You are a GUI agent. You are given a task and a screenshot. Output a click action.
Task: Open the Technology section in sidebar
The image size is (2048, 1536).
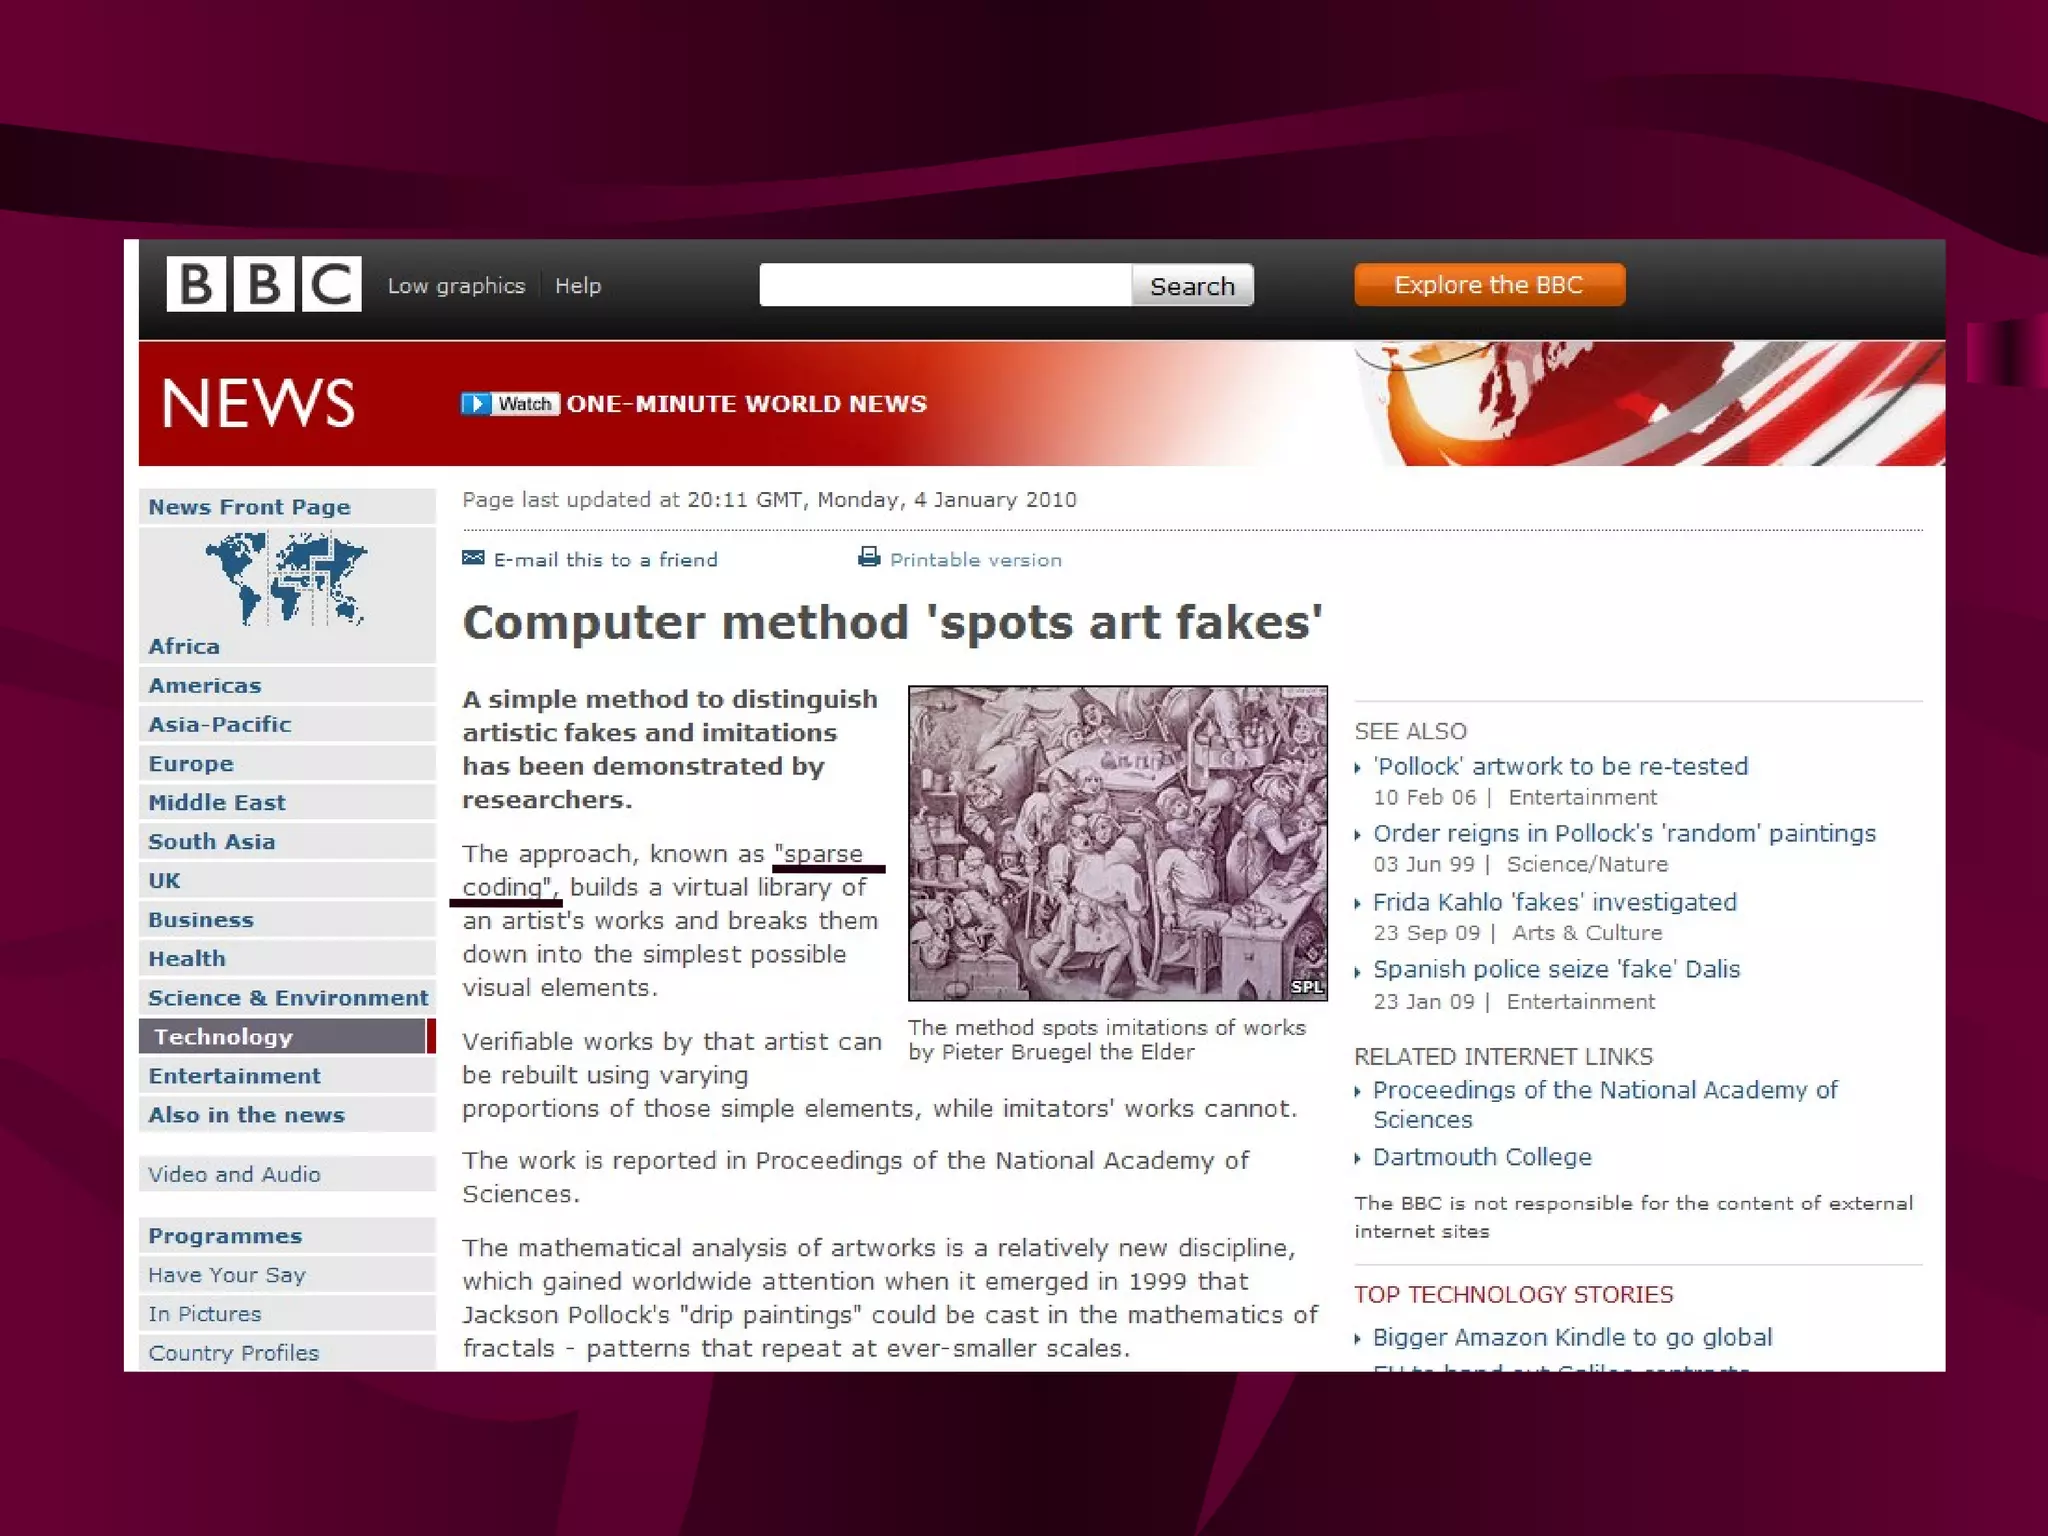pyautogui.click(x=223, y=1037)
